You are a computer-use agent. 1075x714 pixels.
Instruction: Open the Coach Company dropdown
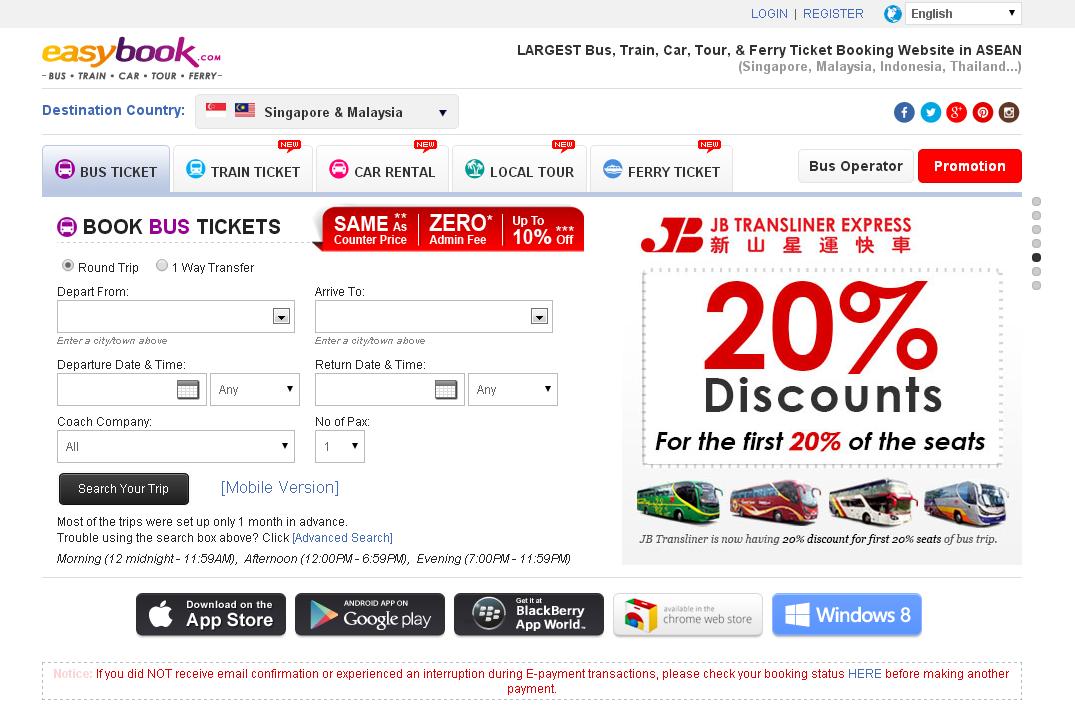pos(176,447)
